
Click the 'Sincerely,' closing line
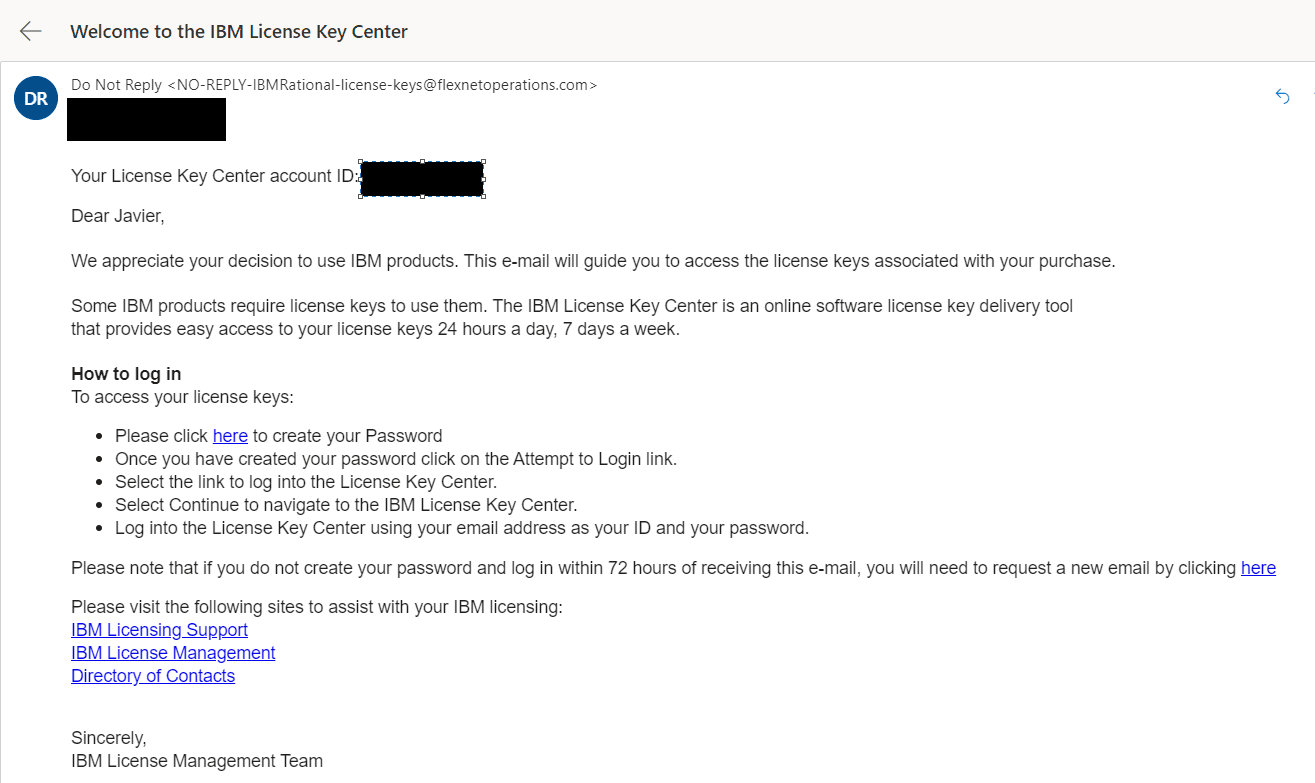pos(108,738)
